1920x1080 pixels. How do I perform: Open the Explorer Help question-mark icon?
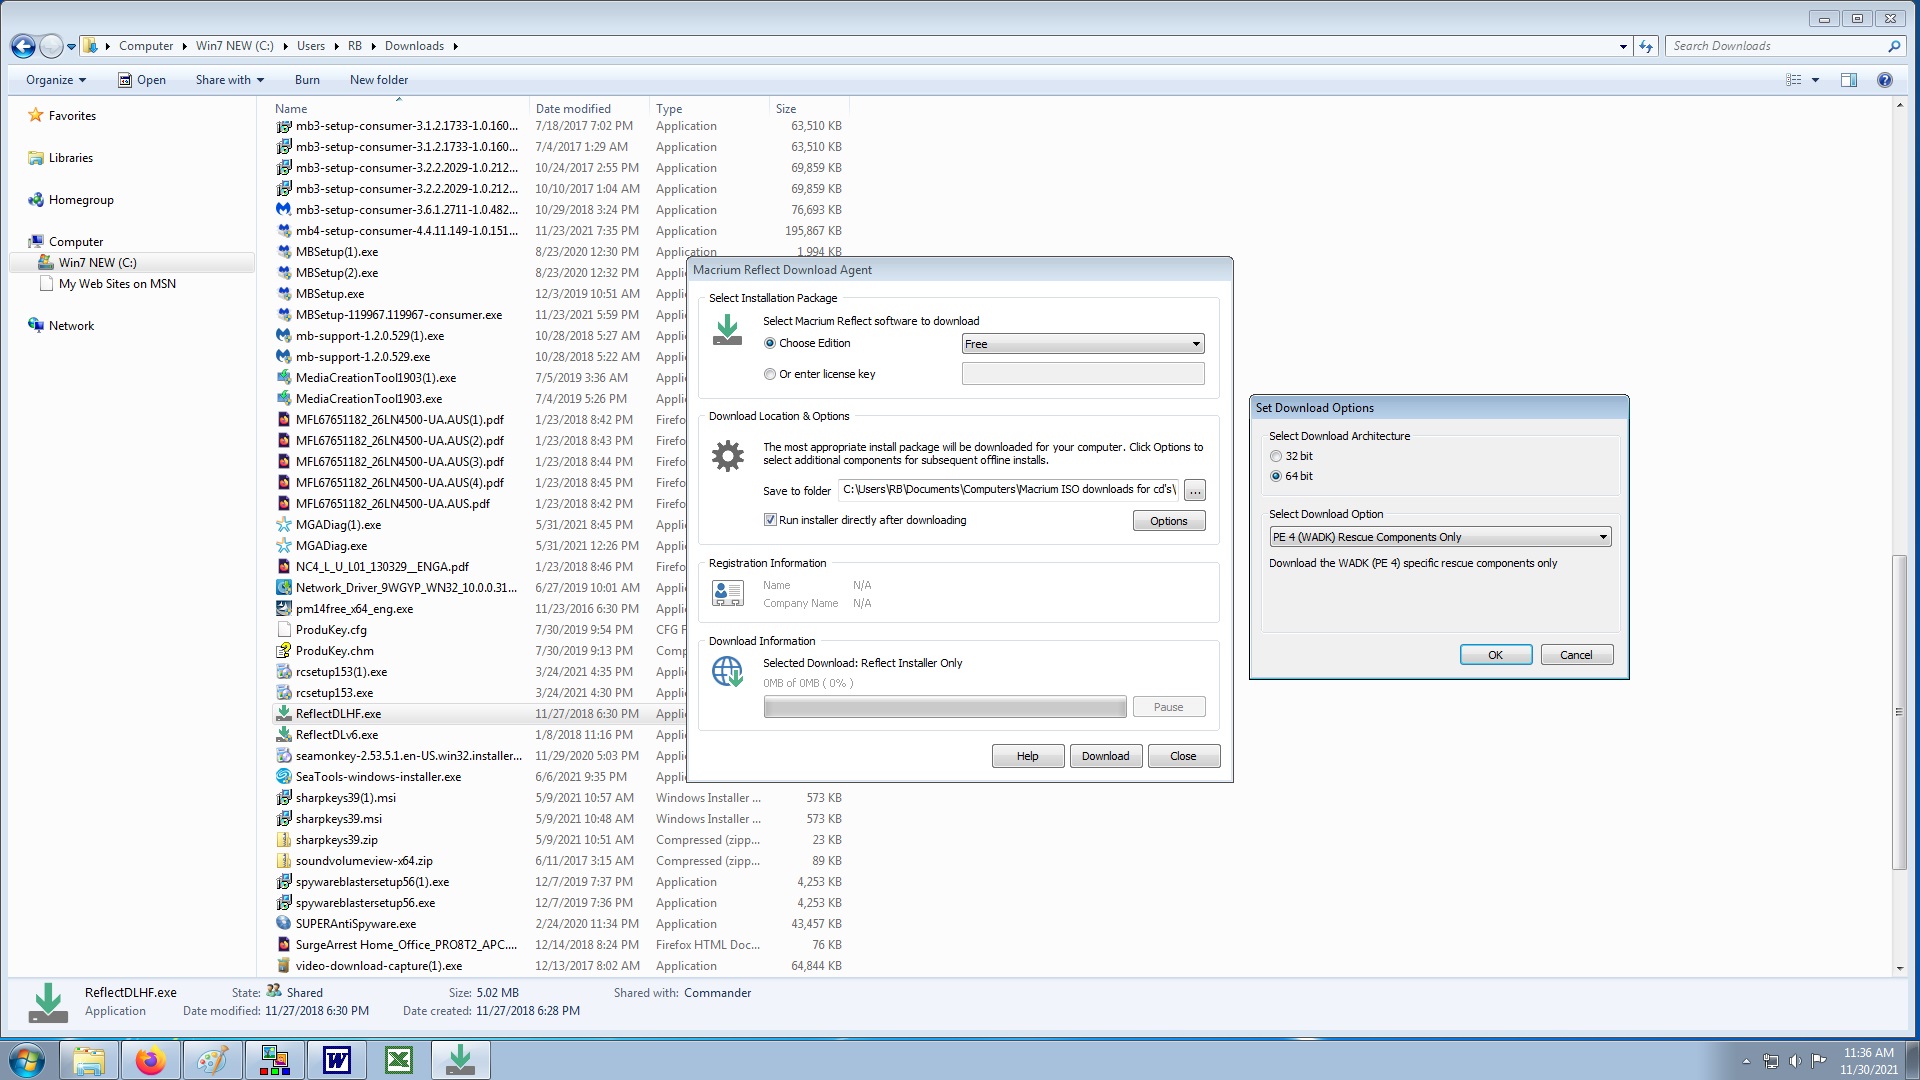(x=1885, y=80)
